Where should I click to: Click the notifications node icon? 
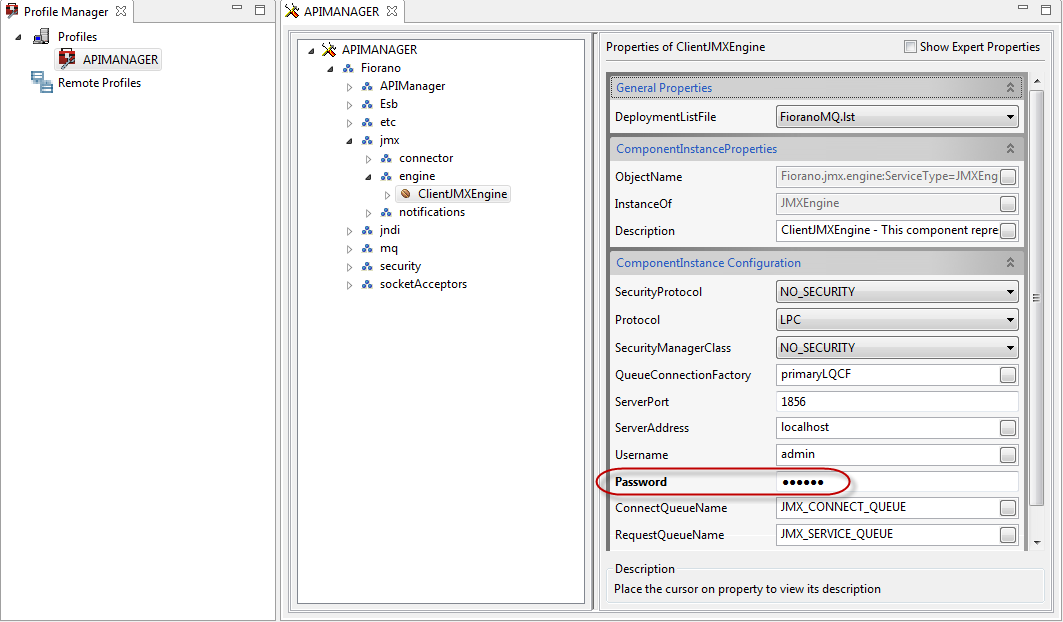386,212
